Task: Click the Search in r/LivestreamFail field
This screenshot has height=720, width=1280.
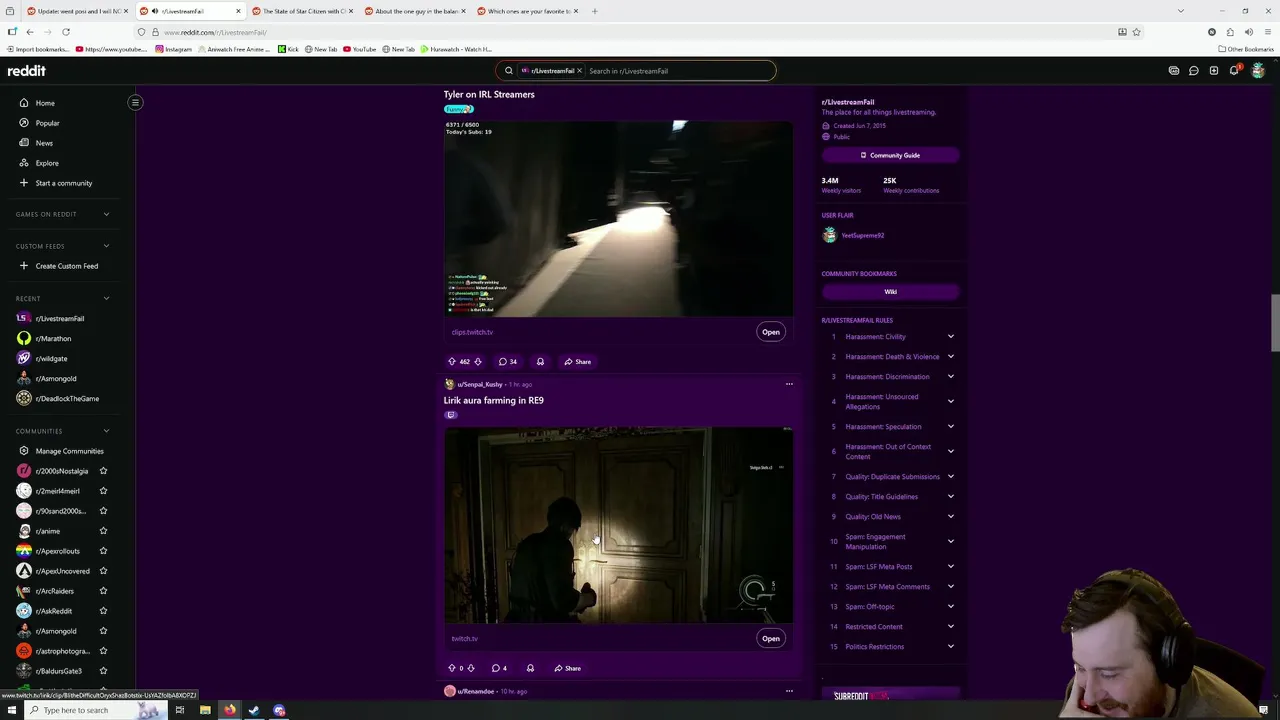Action: pyautogui.click(x=678, y=71)
